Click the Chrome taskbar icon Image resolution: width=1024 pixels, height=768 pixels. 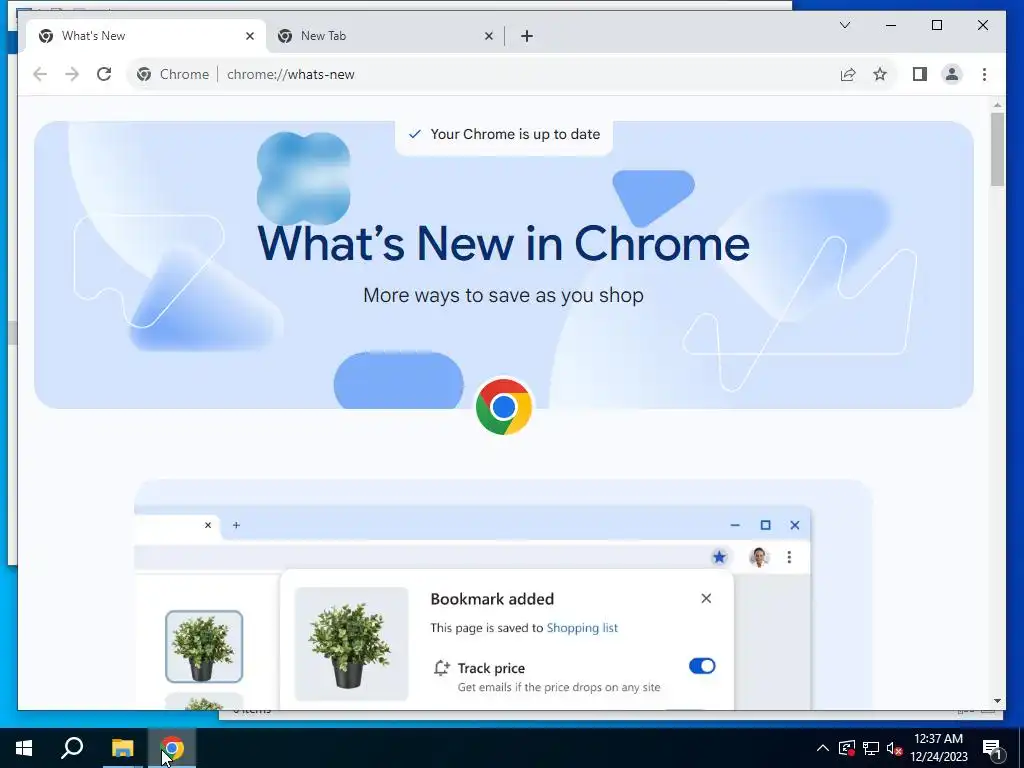tap(172, 748)
